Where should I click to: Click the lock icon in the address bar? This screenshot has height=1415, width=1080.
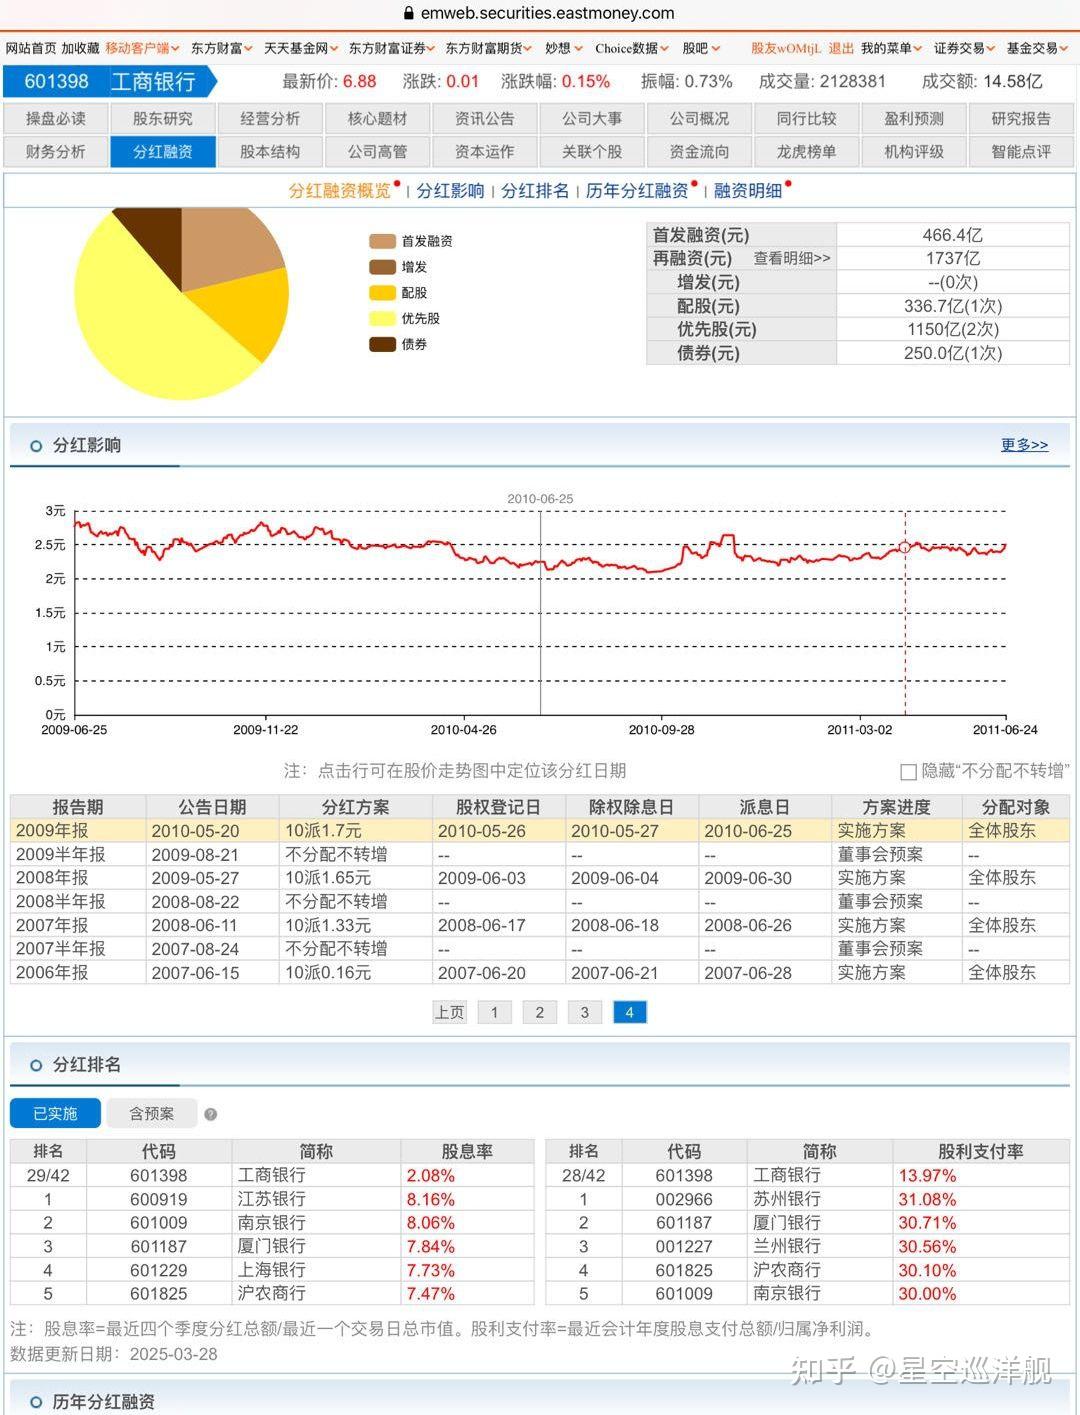[408, 14]
